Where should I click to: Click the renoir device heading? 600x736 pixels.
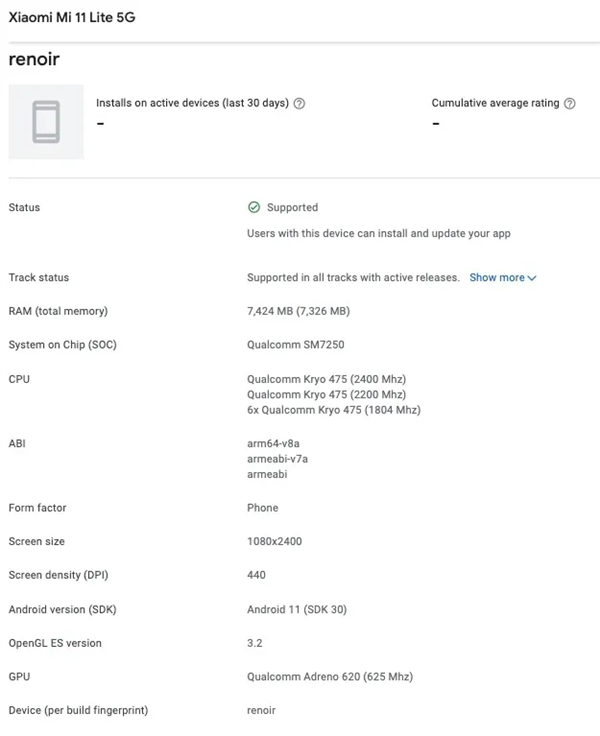(34, 59)
